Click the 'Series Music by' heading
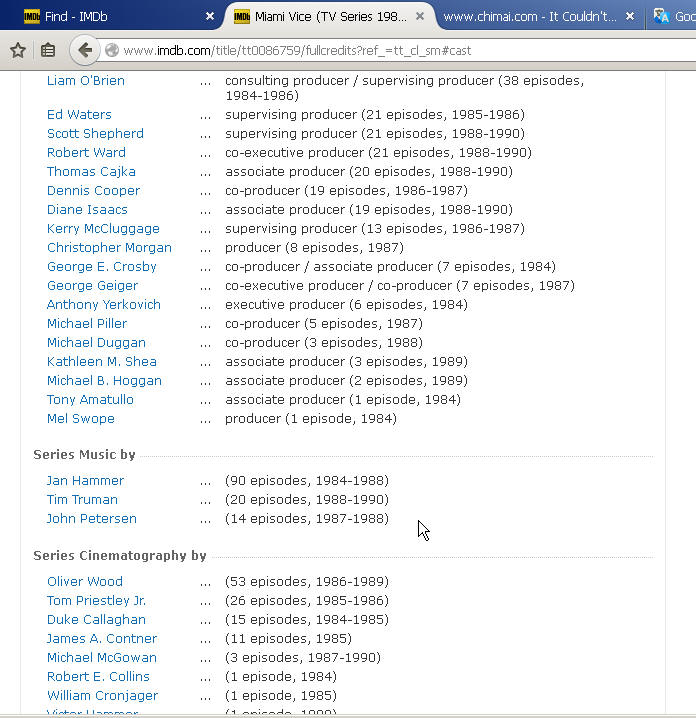The height and width of the screenshot is (718, 696). [84, 455]
